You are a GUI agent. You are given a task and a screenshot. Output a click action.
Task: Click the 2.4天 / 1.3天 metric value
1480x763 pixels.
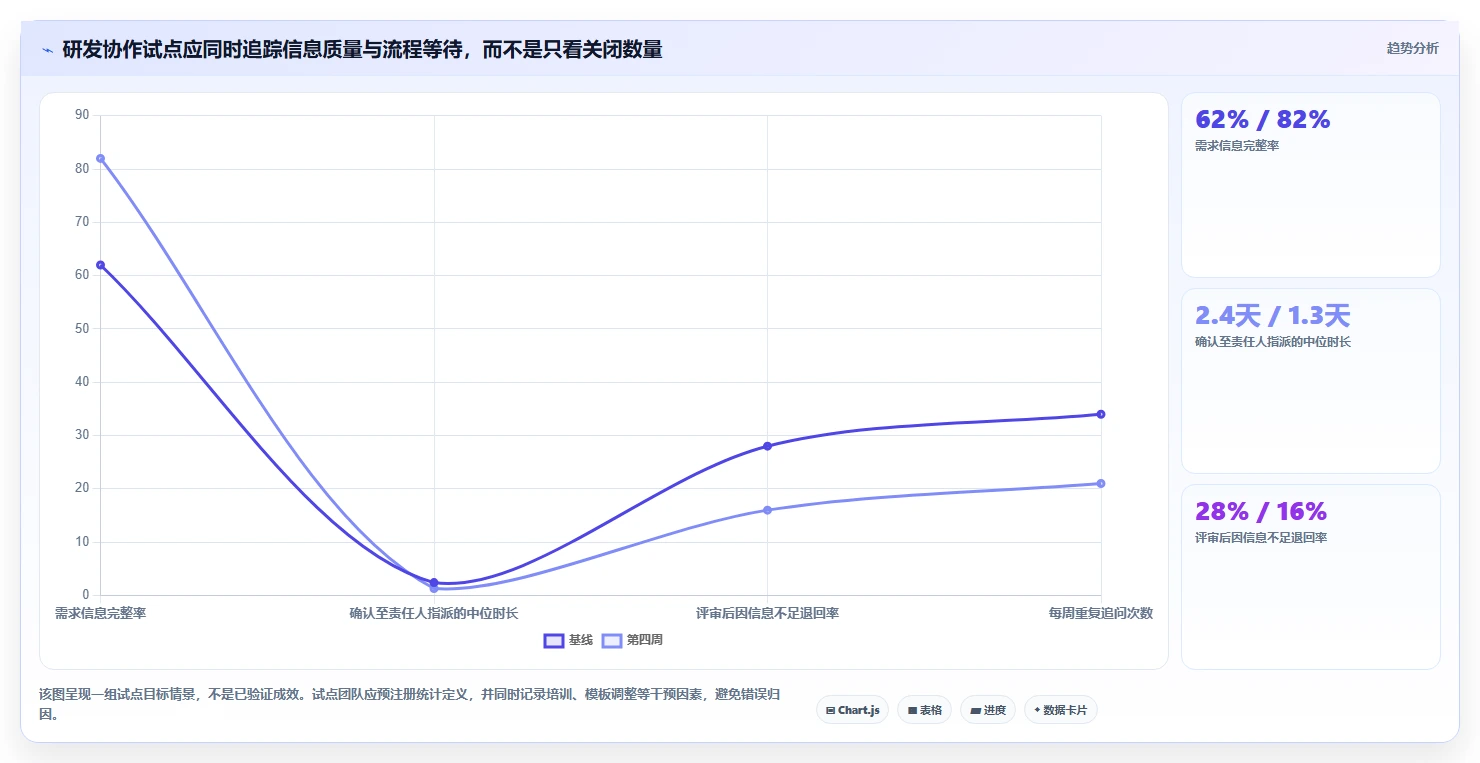point(1273,315)
